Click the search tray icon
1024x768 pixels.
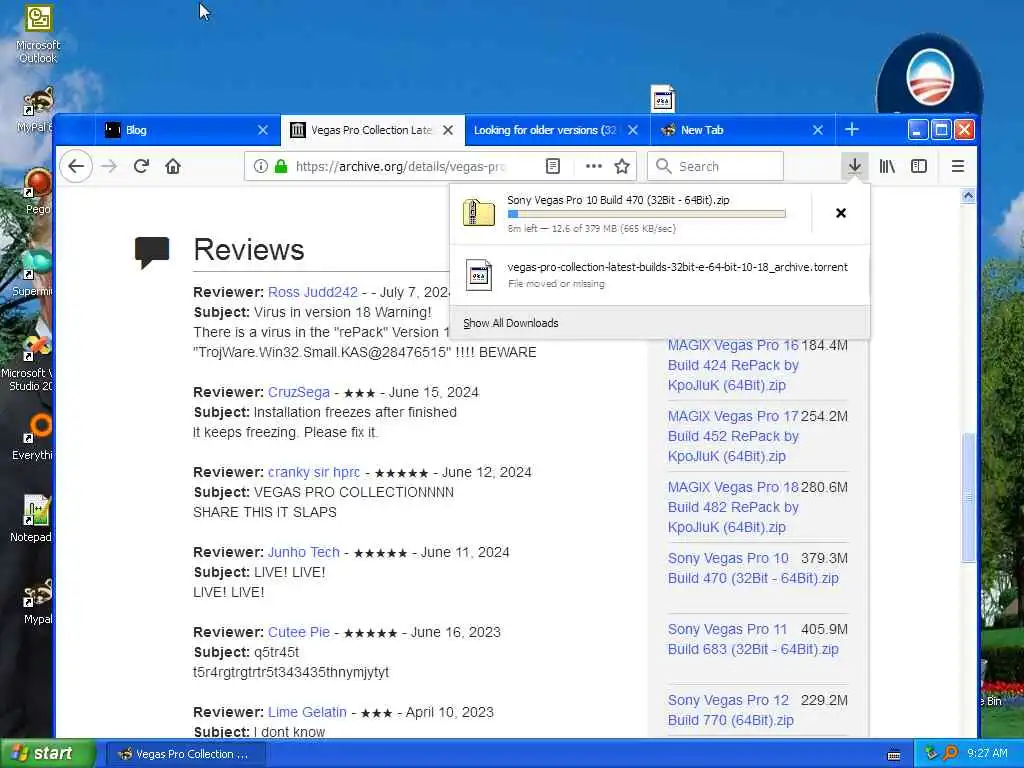(x=951, y=754)
